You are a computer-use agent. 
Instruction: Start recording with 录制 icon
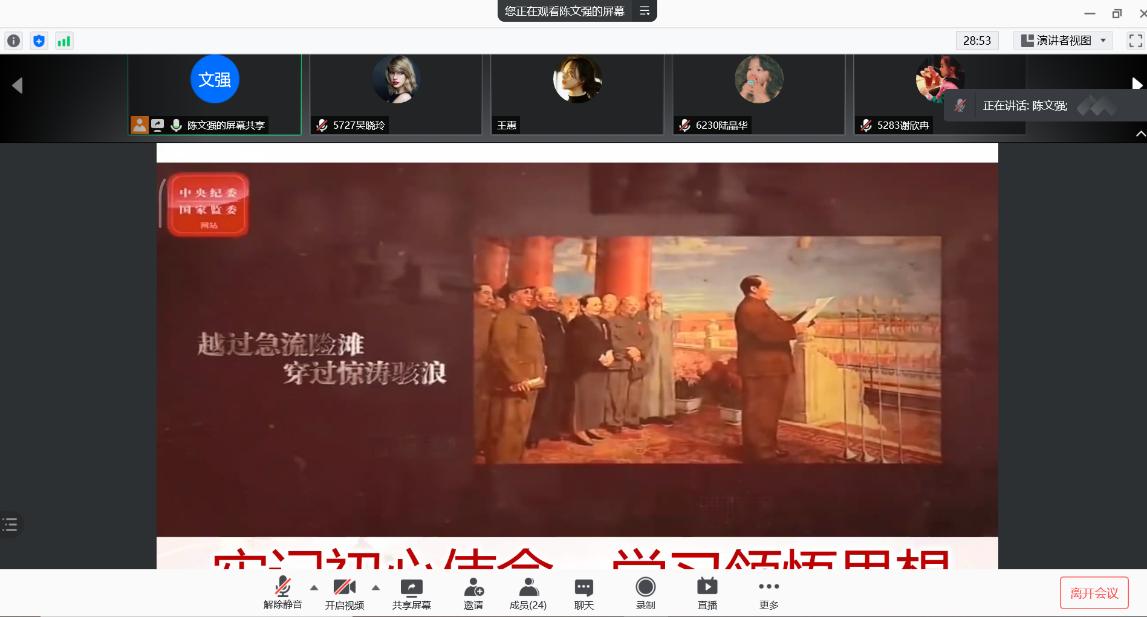646,593
